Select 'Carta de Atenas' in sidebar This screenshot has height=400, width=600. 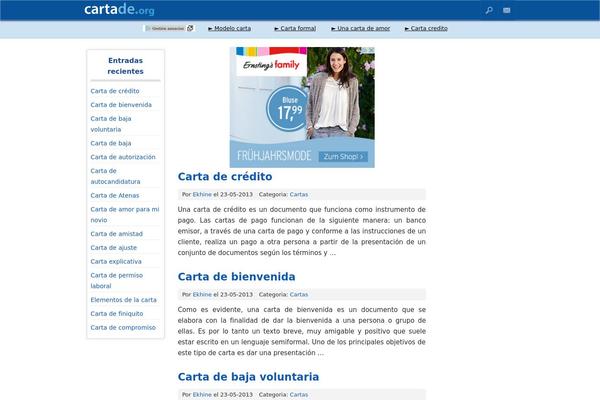[x=114, y=195]
